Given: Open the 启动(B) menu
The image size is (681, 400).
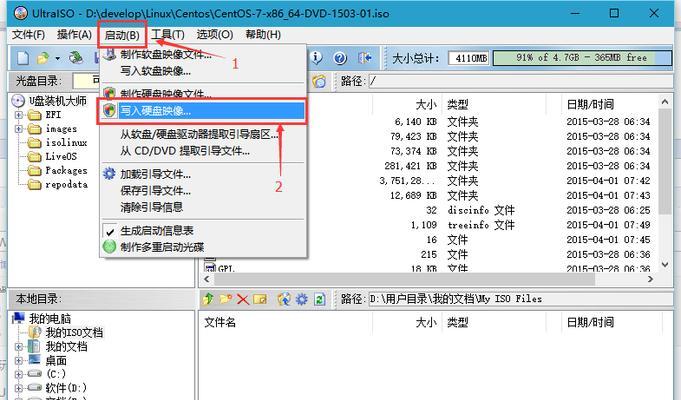Looking at the screenshot, I should [122, 35].
